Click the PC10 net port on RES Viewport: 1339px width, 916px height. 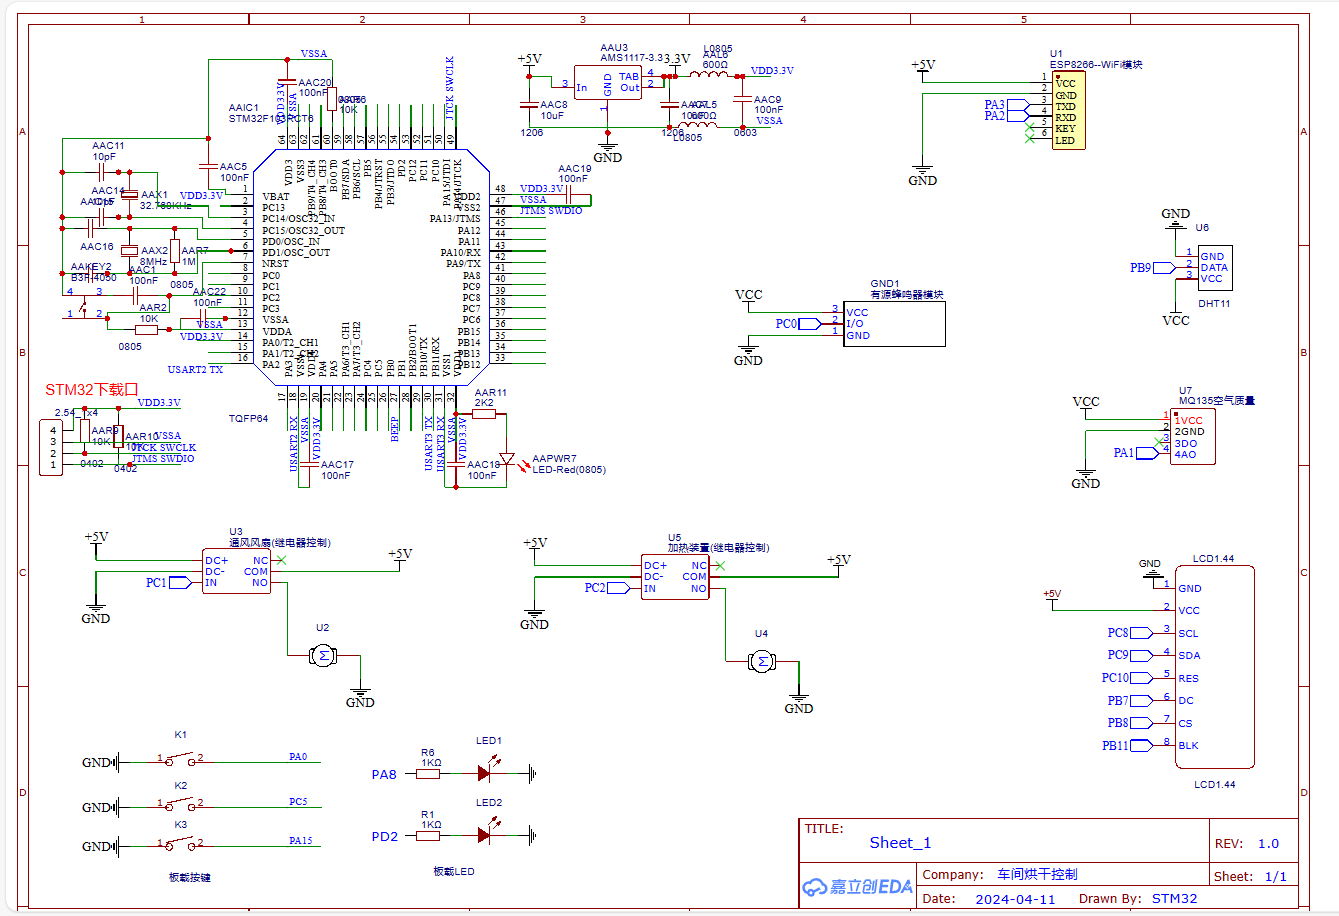(1142, 678)
